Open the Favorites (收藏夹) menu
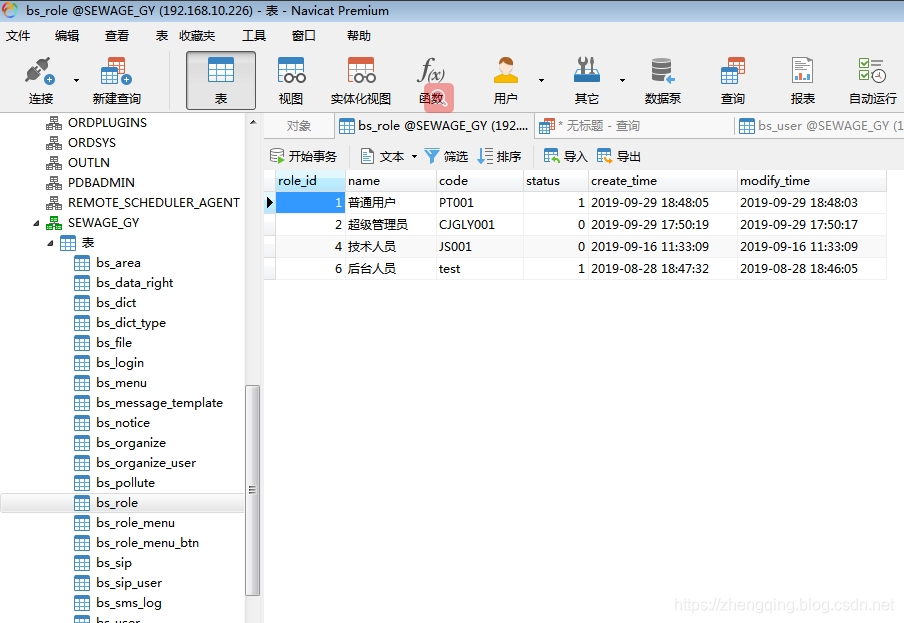Screen dimensions: 904x623 coord(197,36)
